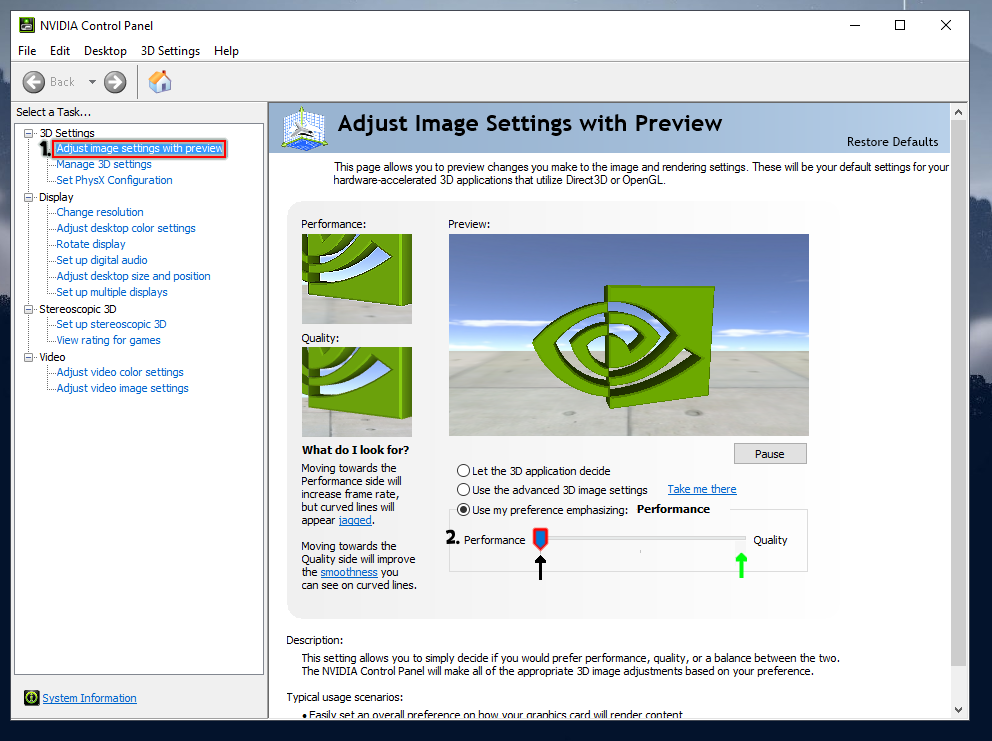The image size is (992, 741).
Task: Open Adjust video color settings task
Action: 120,372
